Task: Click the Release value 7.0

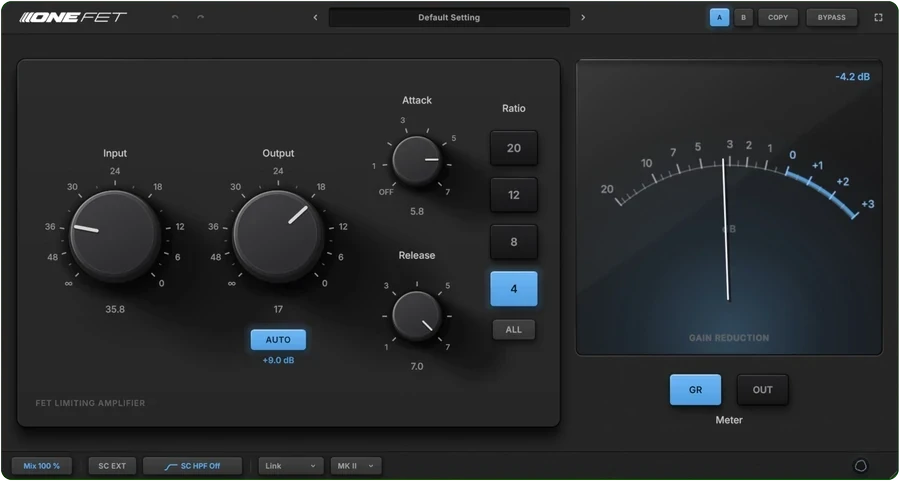Action: (417, 366)
